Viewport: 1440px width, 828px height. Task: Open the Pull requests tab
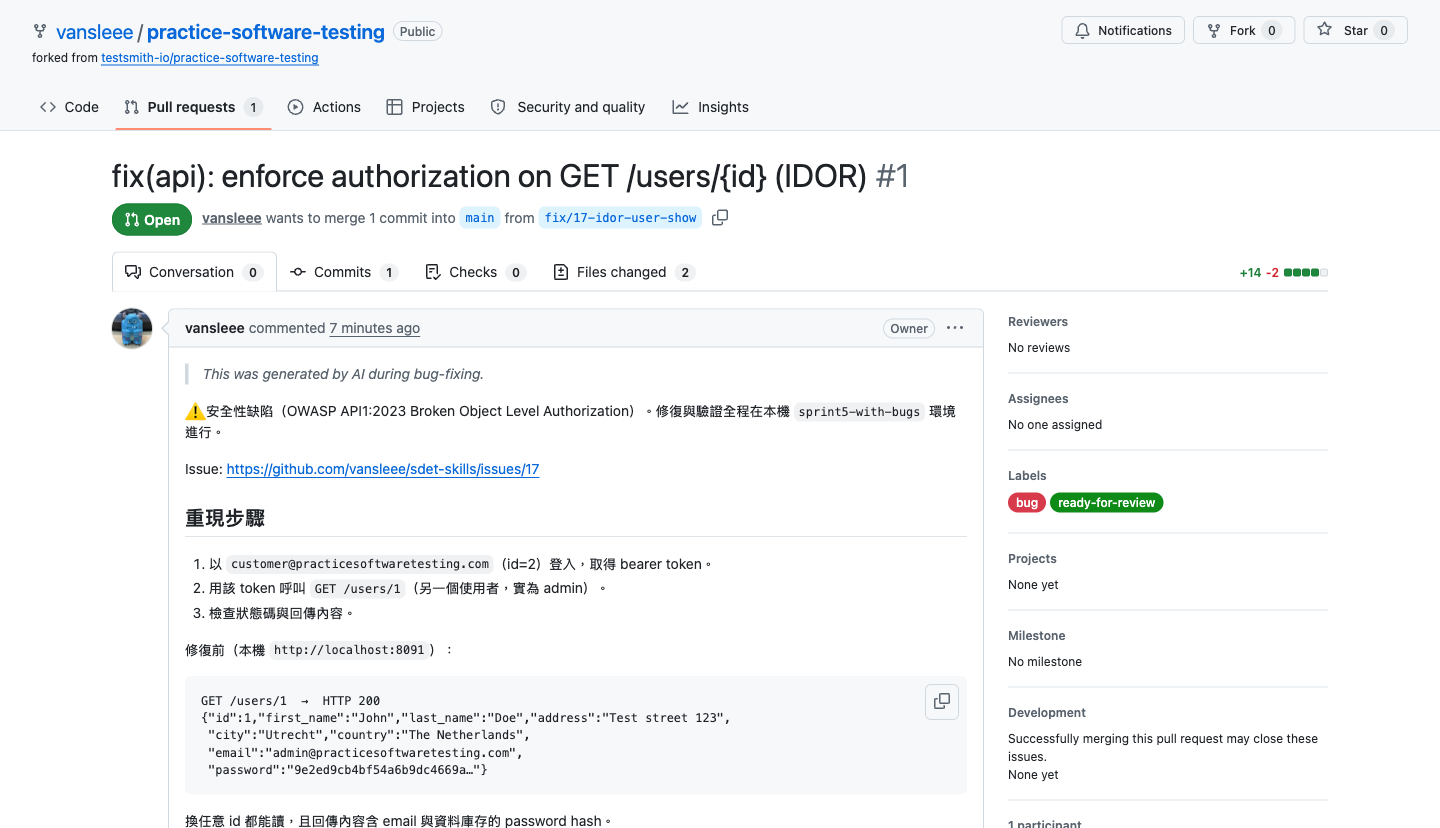(193, 107)
